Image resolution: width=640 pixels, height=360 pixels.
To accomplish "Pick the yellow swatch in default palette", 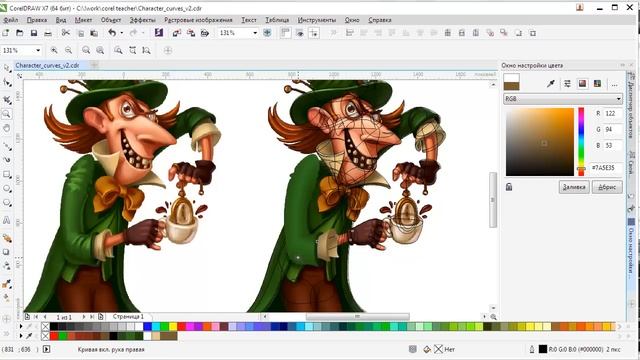I will pyautogui.click(x=173, y=327).
